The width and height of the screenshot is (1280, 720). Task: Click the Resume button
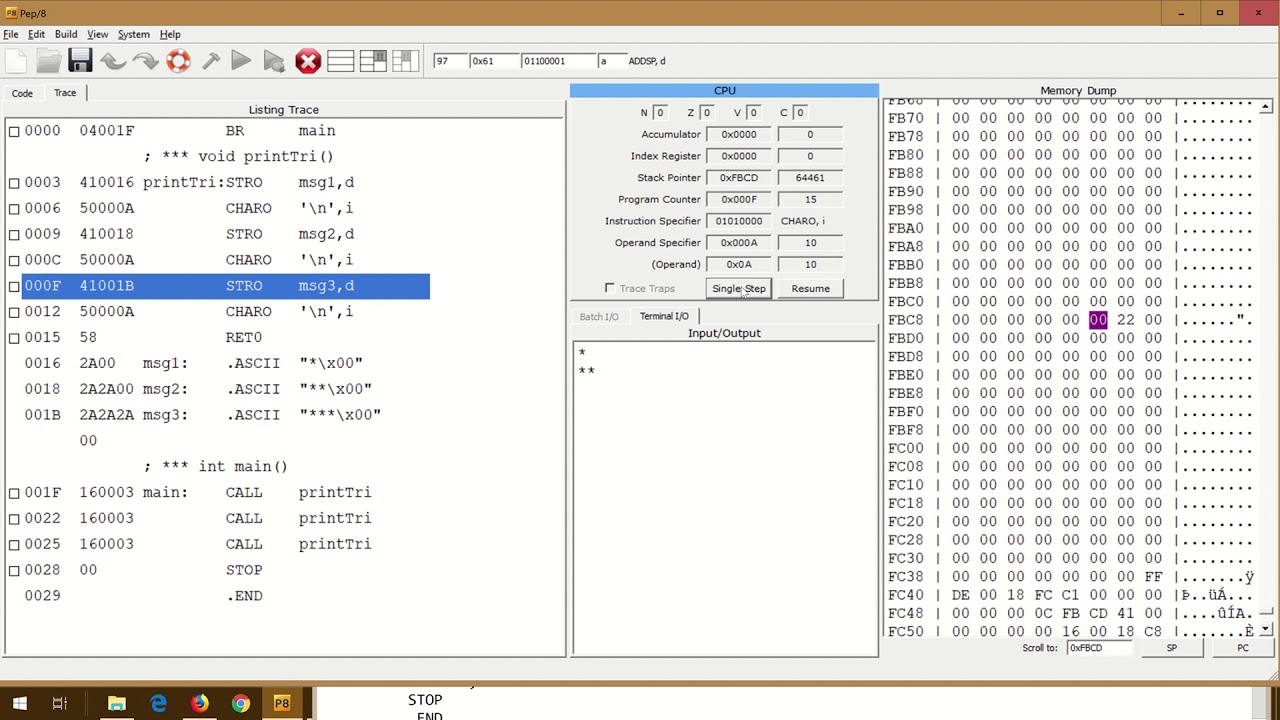[x=811, y=288]
